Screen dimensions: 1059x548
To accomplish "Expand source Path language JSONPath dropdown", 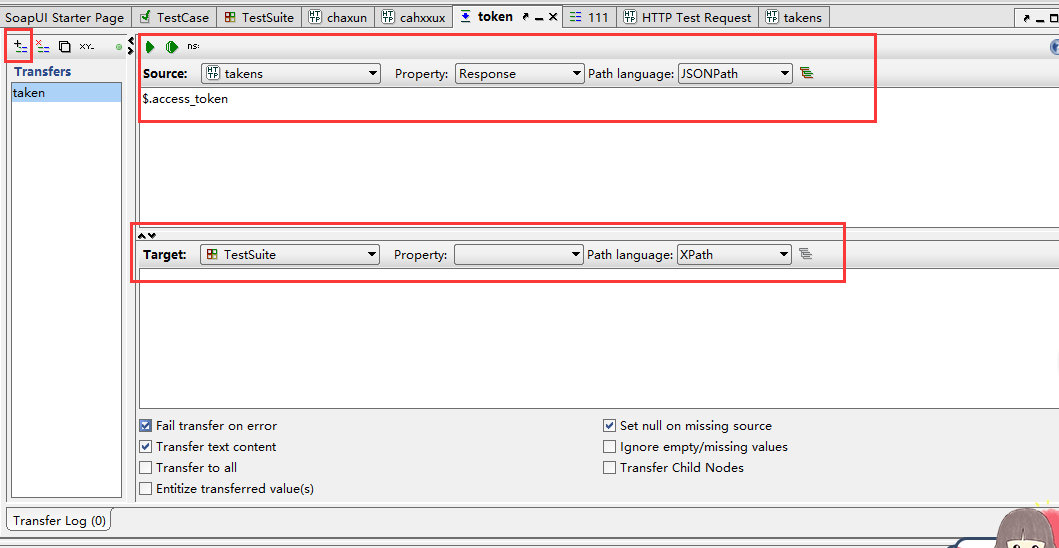I will 735,74.
